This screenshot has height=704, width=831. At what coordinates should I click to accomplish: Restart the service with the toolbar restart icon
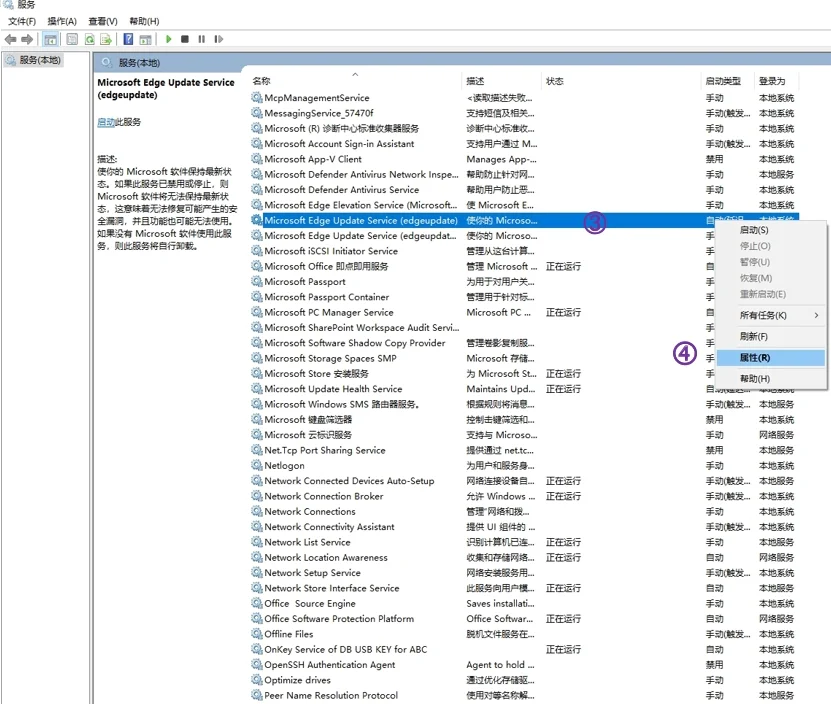click(x=218, y=39)
